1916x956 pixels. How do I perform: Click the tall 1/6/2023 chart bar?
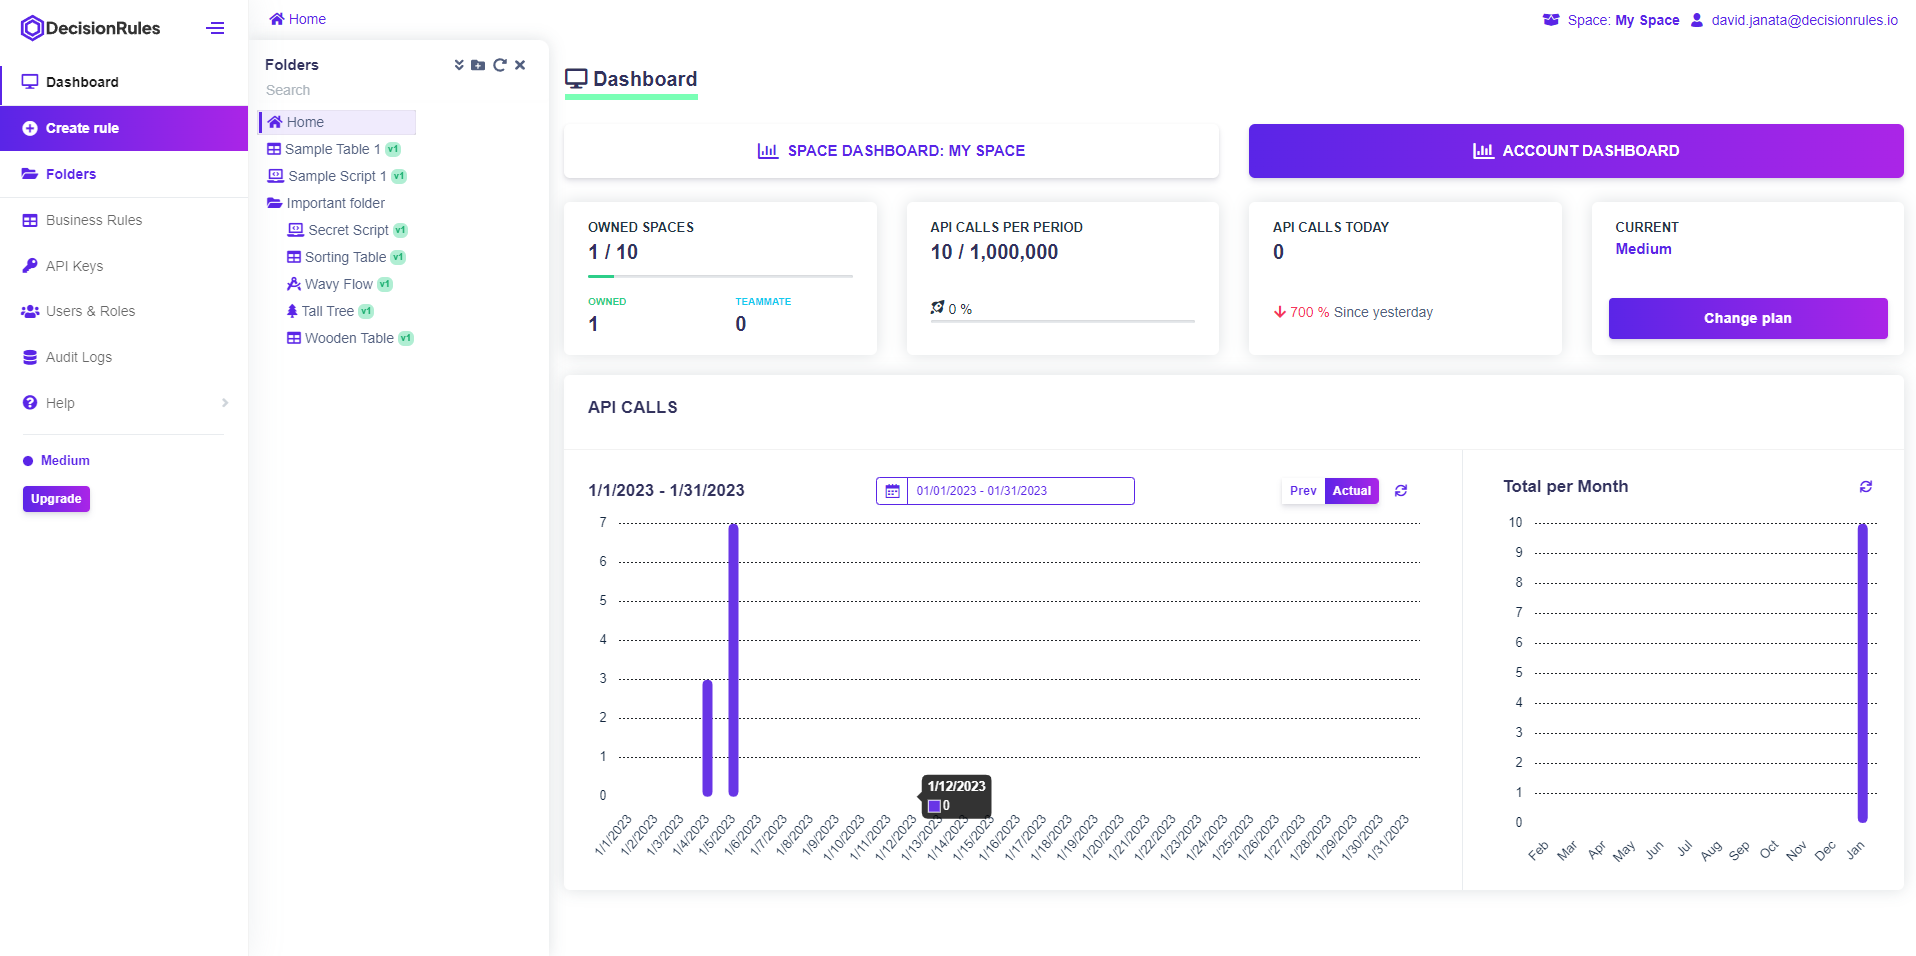pyautogui.click(x=733, y=660)
